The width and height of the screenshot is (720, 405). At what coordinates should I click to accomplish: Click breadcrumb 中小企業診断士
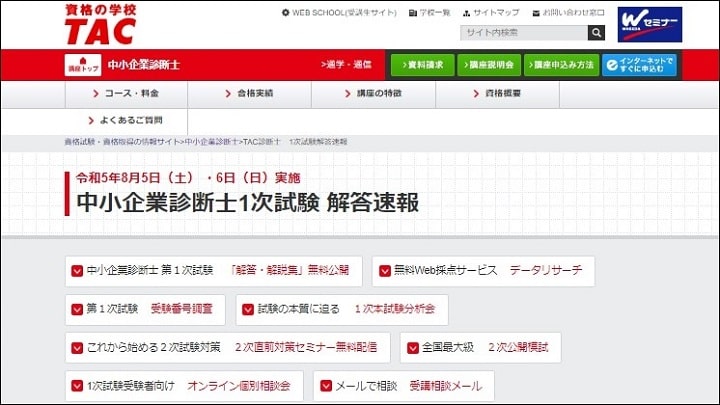(x=212, y=142)
